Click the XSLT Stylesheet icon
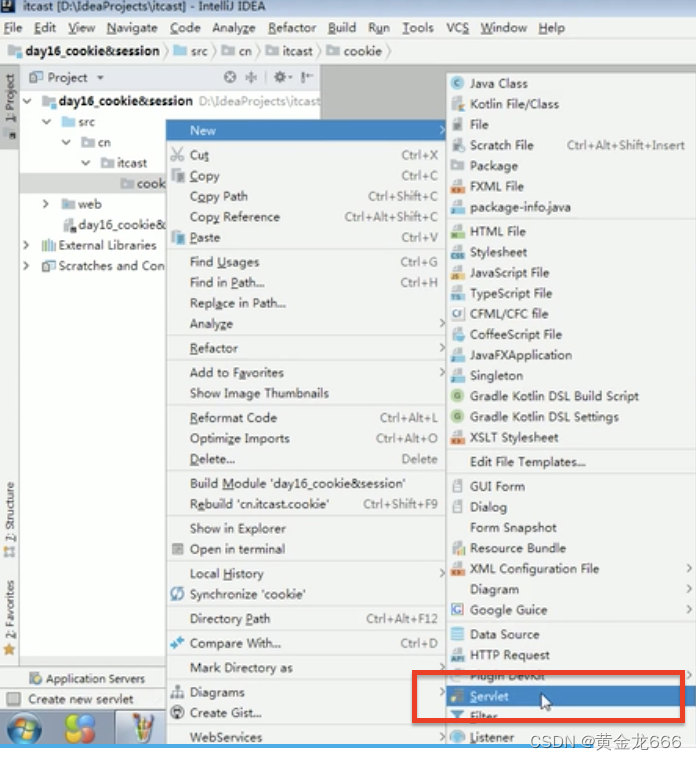This screenshot has height=760, width=696. click(457, 437)
